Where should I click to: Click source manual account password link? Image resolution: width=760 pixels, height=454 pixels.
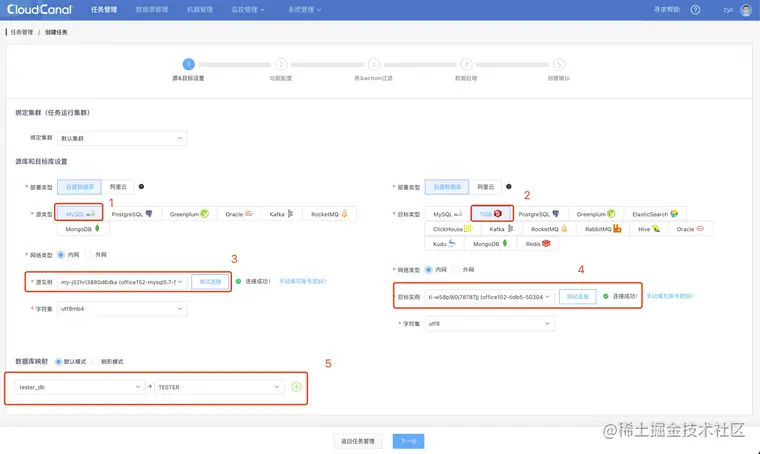pyautogui.click(x=302, y=282)
